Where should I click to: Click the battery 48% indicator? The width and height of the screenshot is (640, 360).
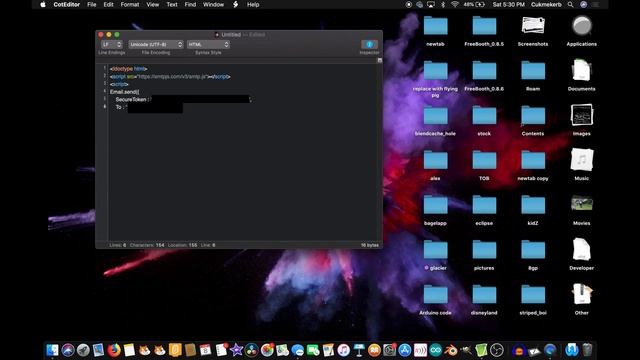pos(474,4)
